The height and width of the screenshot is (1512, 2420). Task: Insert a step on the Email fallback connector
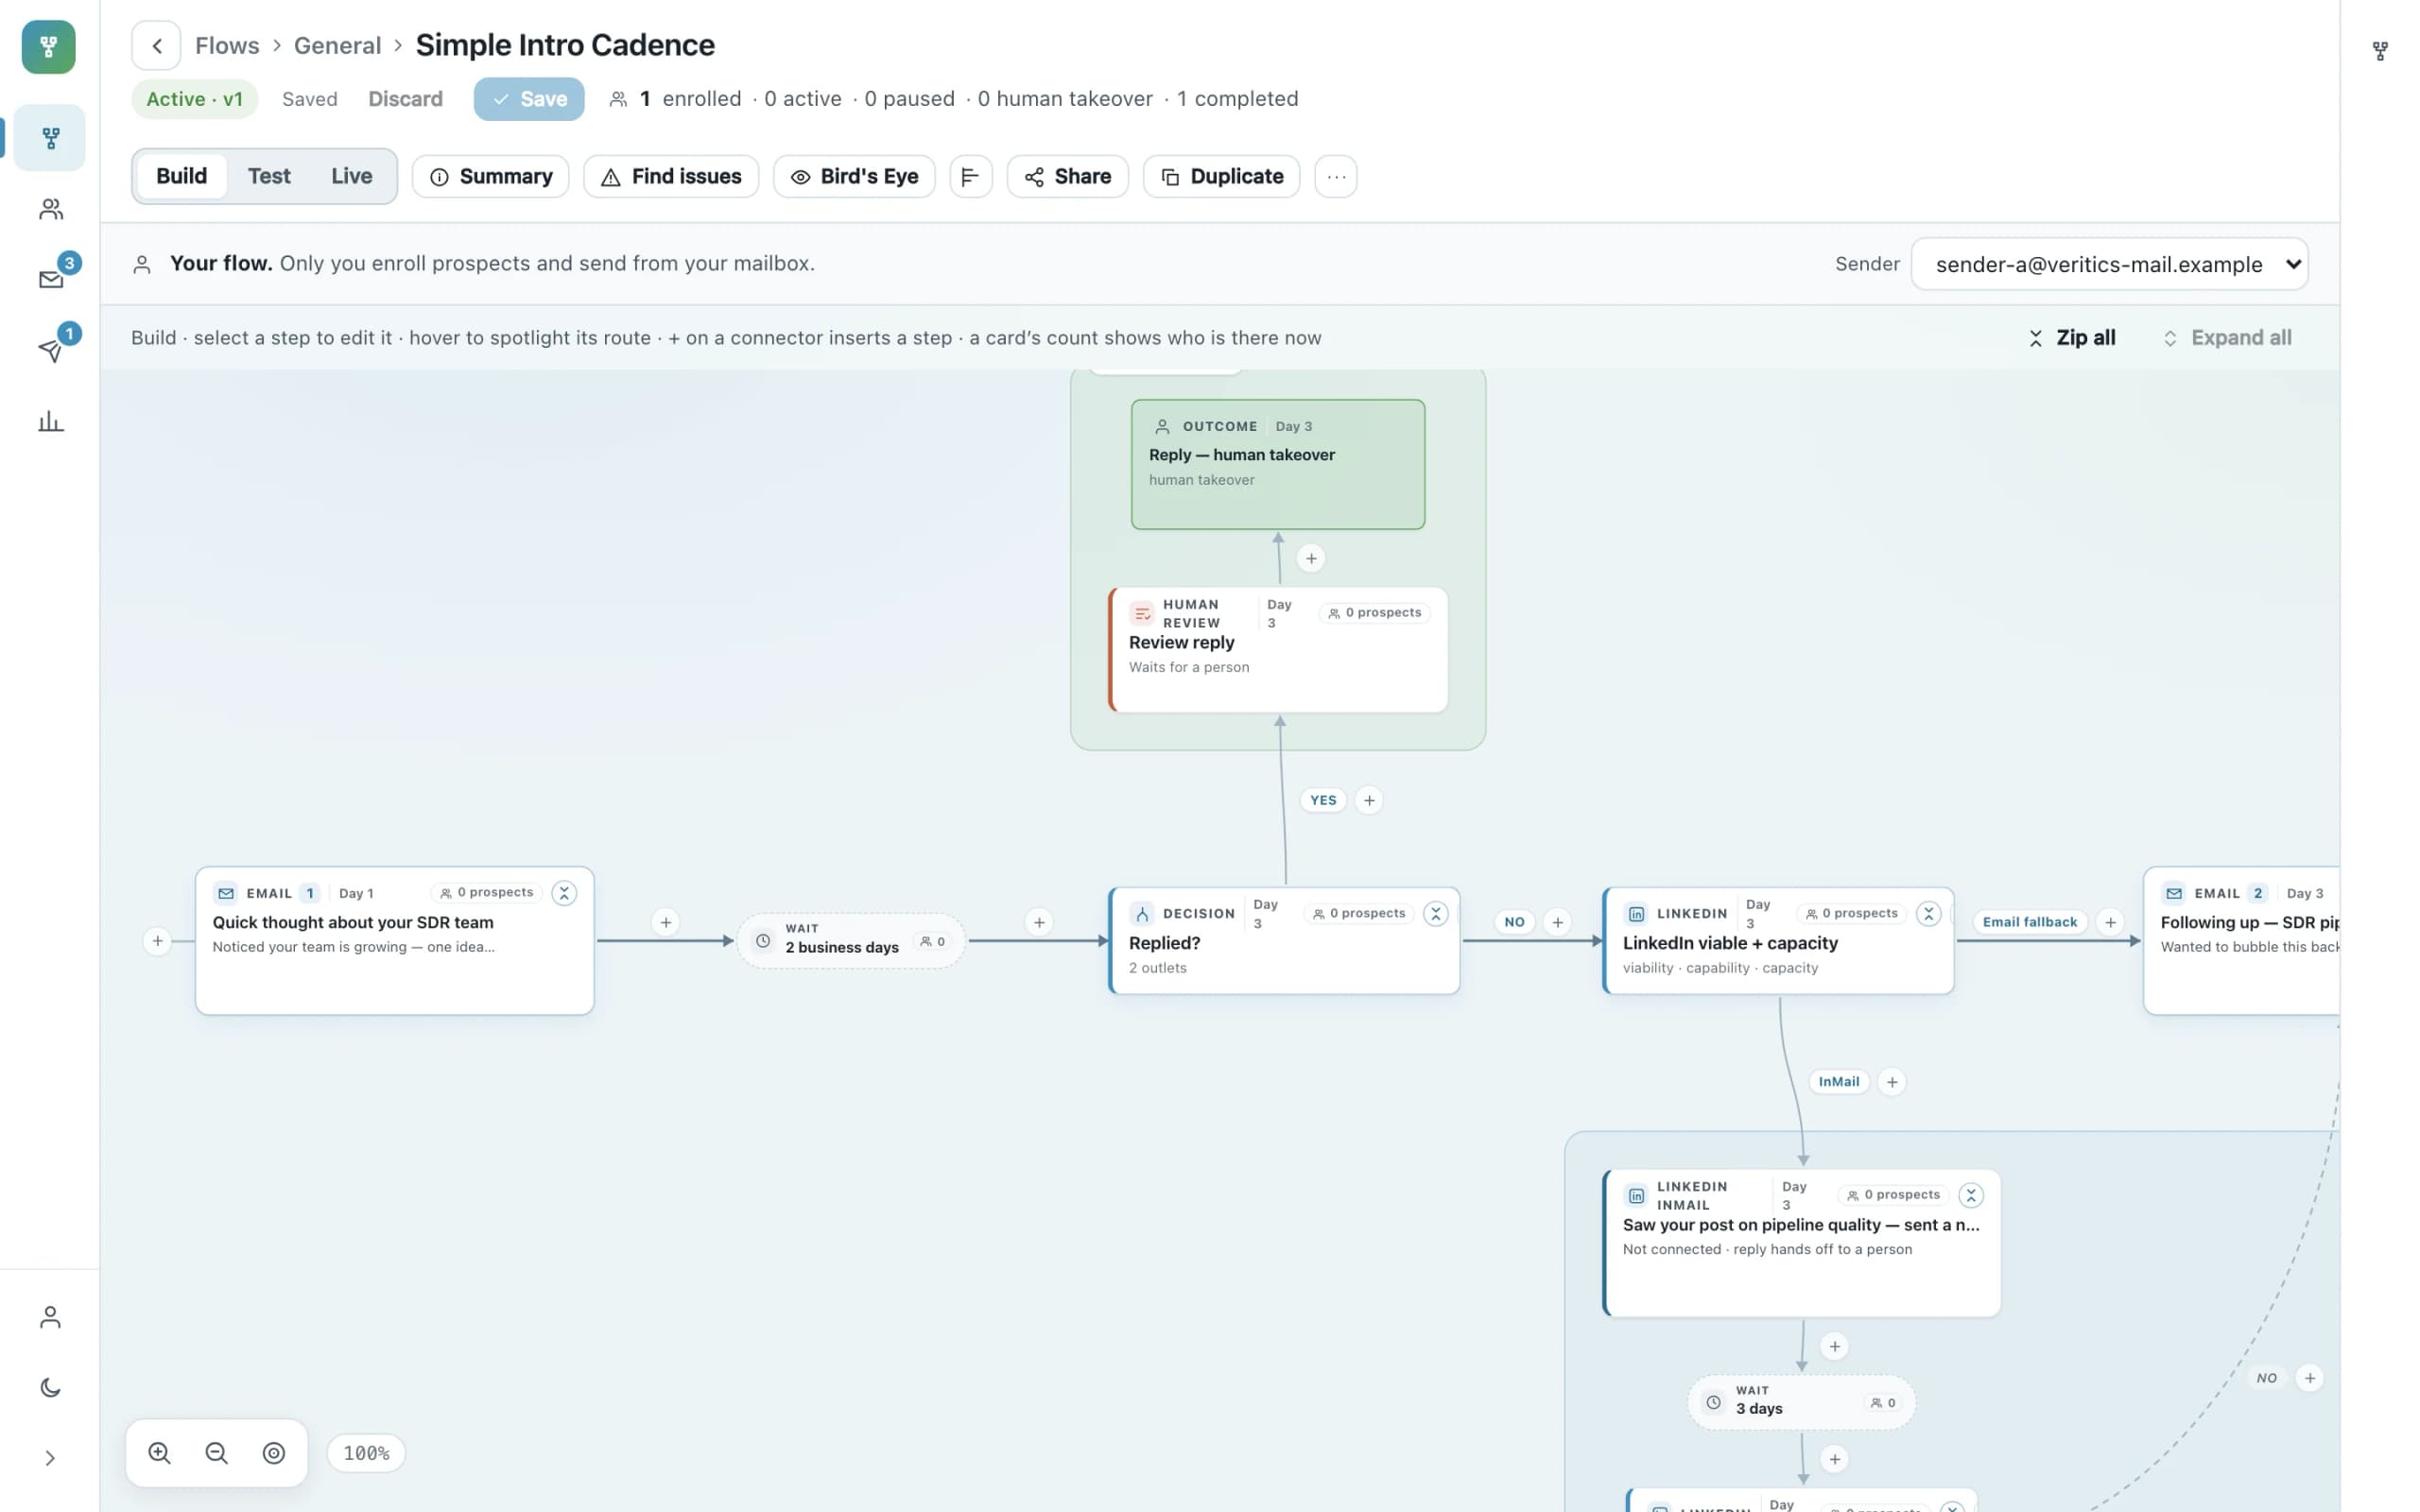[x=2110, y=922]
